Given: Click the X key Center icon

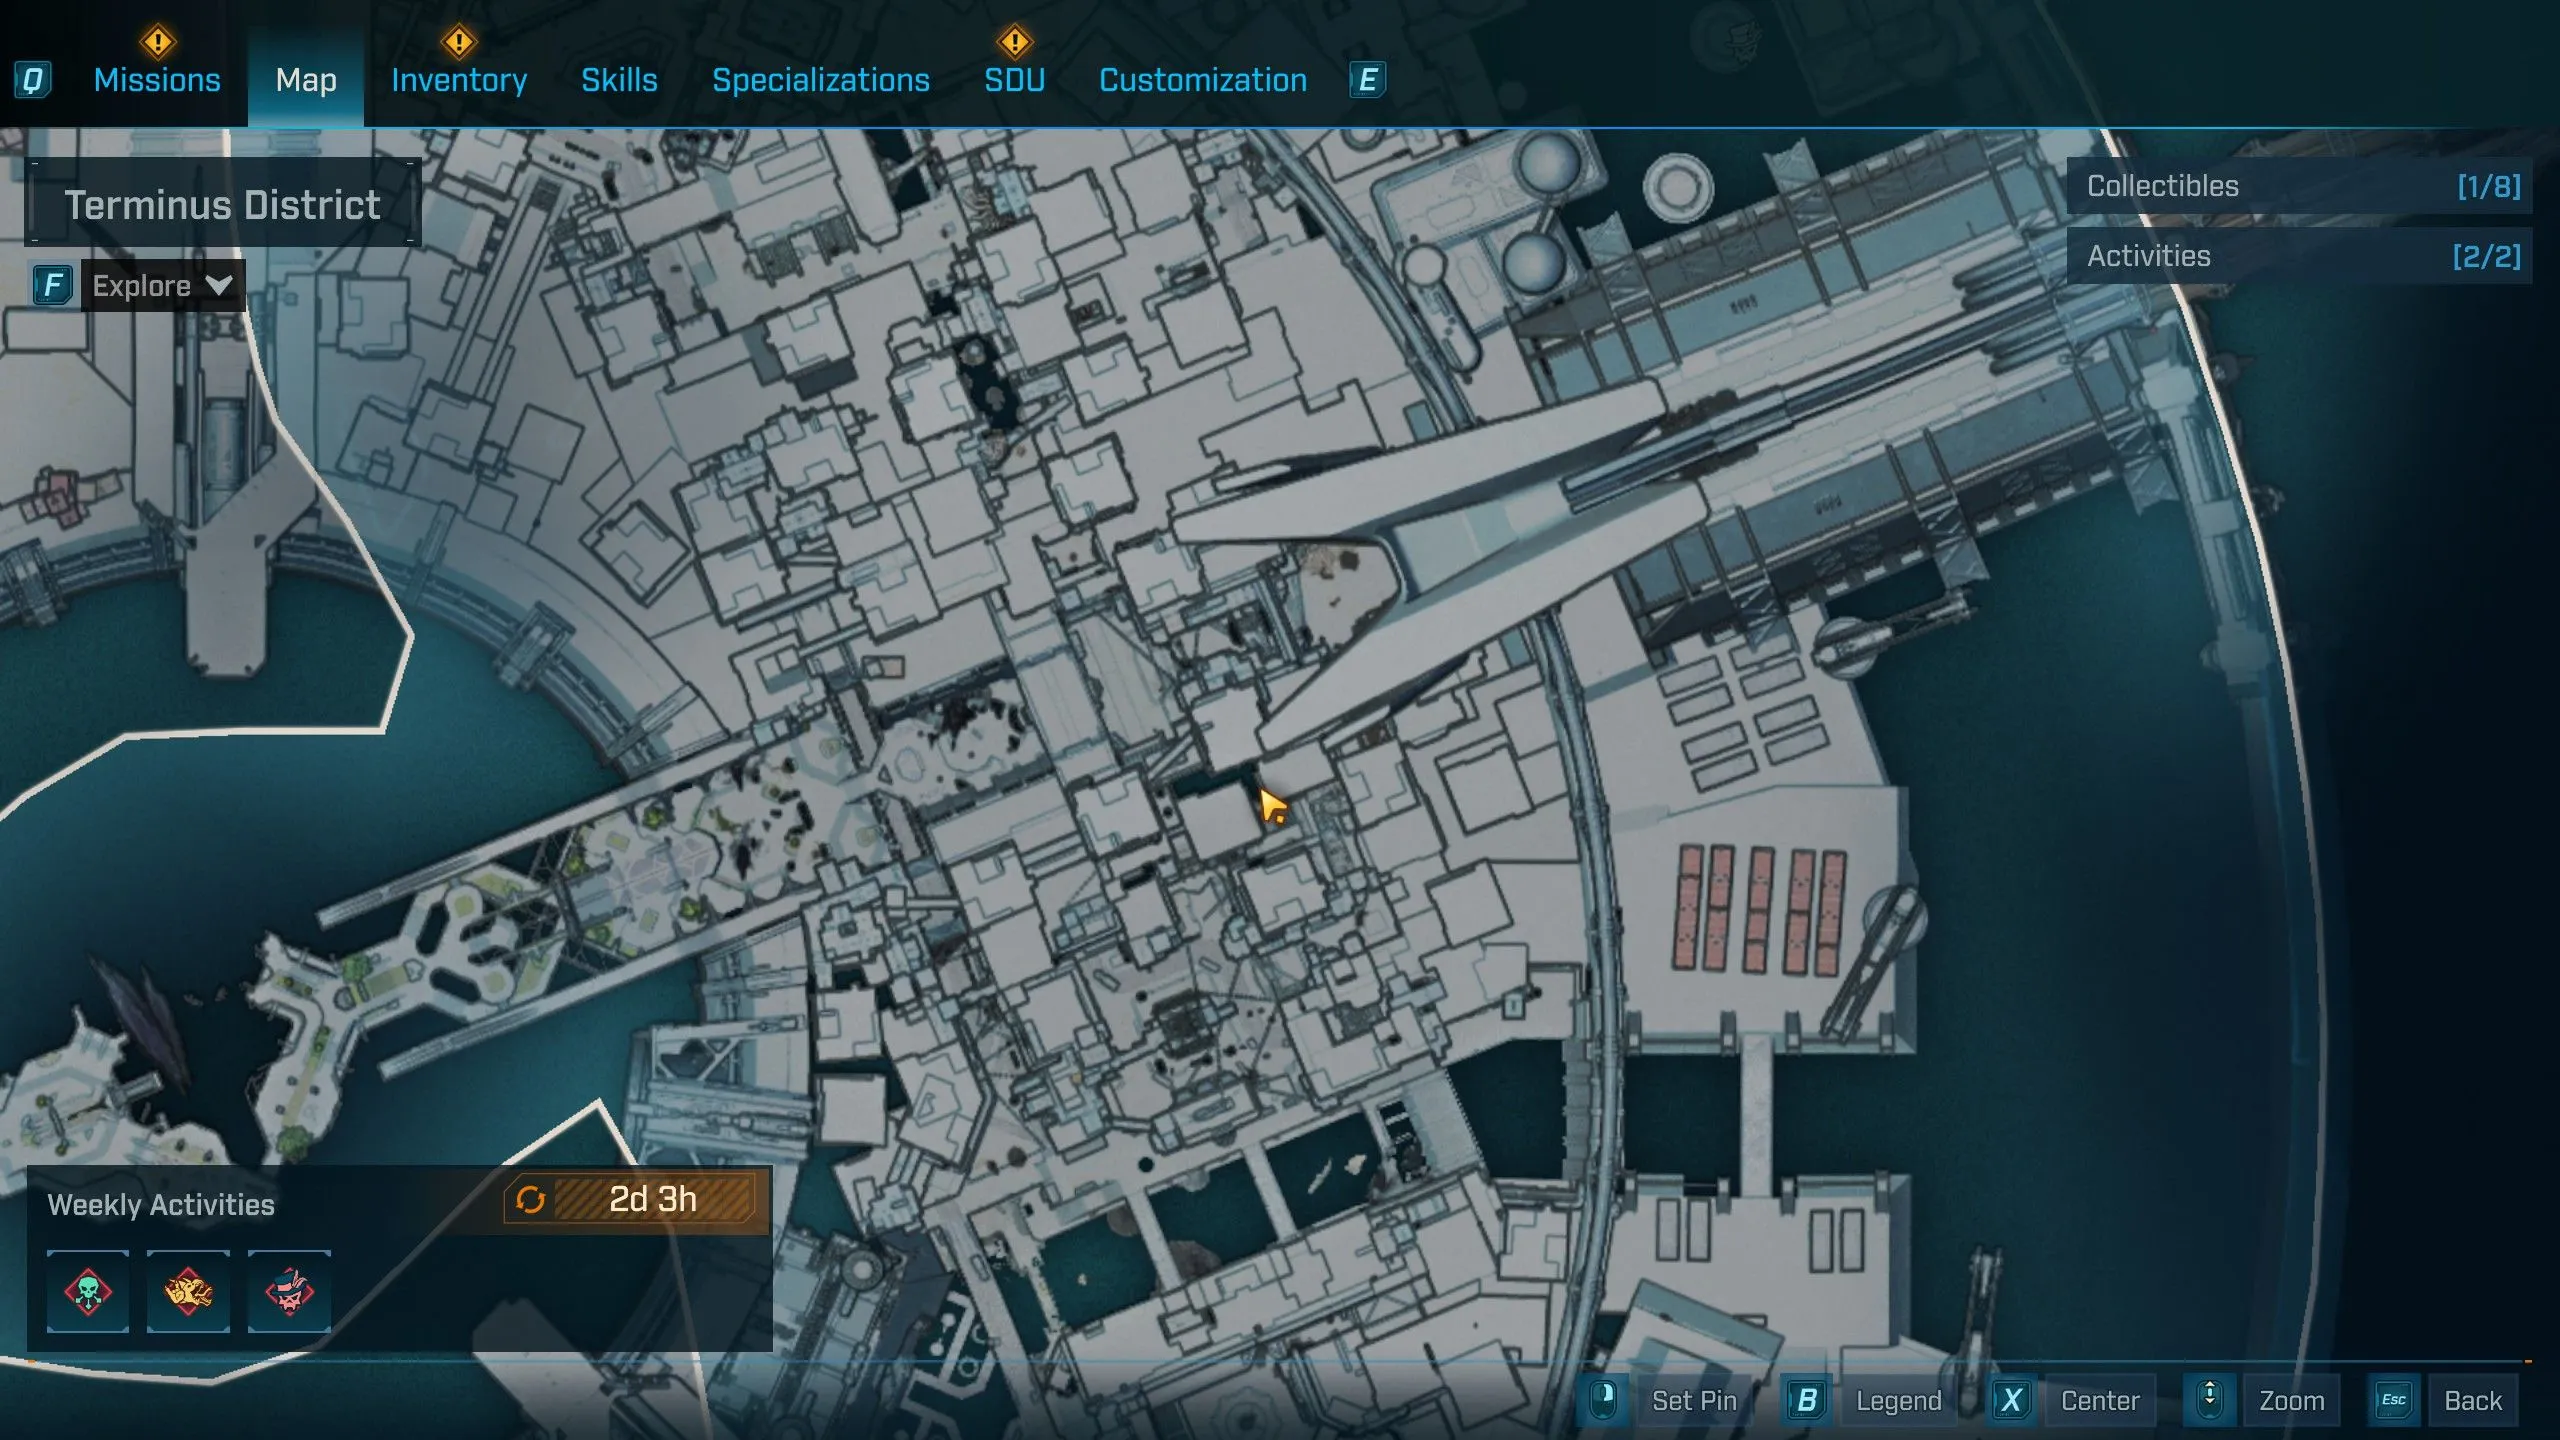Looking at the screenshot, I should click(x=2011, y=1400).
